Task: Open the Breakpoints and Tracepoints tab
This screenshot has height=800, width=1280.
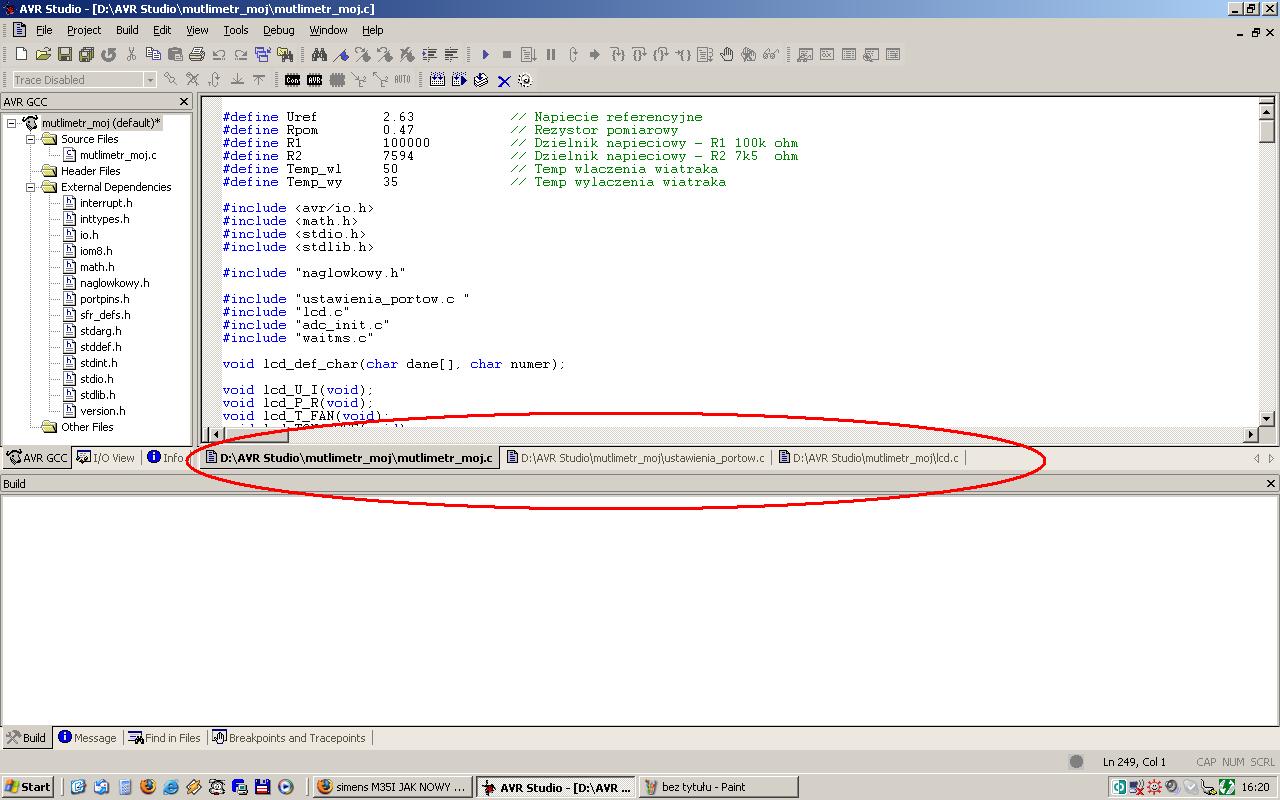Action: click(289, 738)
